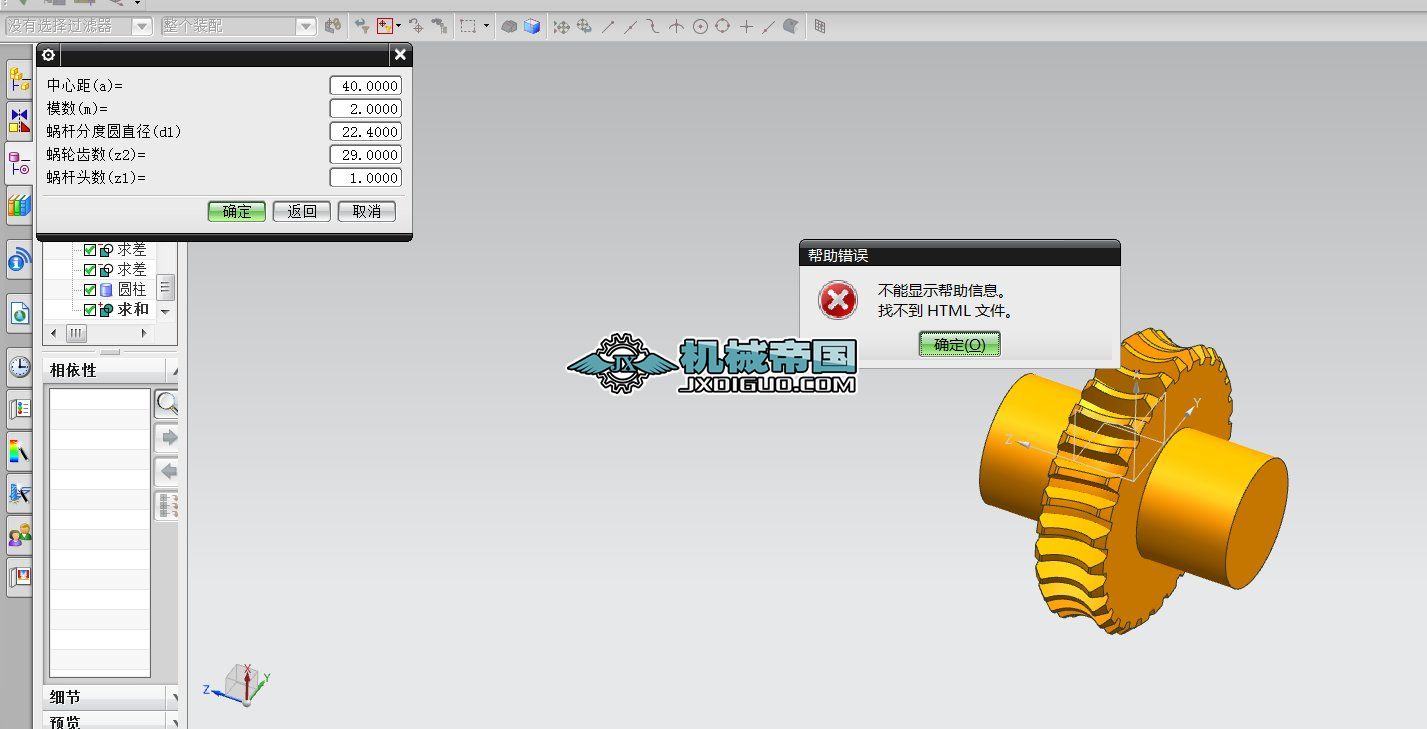Click the blue shaded cube icon

(532, 27)
